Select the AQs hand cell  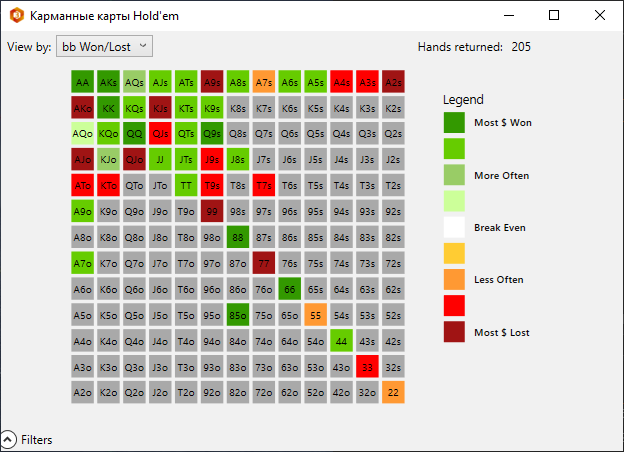click(x=134, y=82)
